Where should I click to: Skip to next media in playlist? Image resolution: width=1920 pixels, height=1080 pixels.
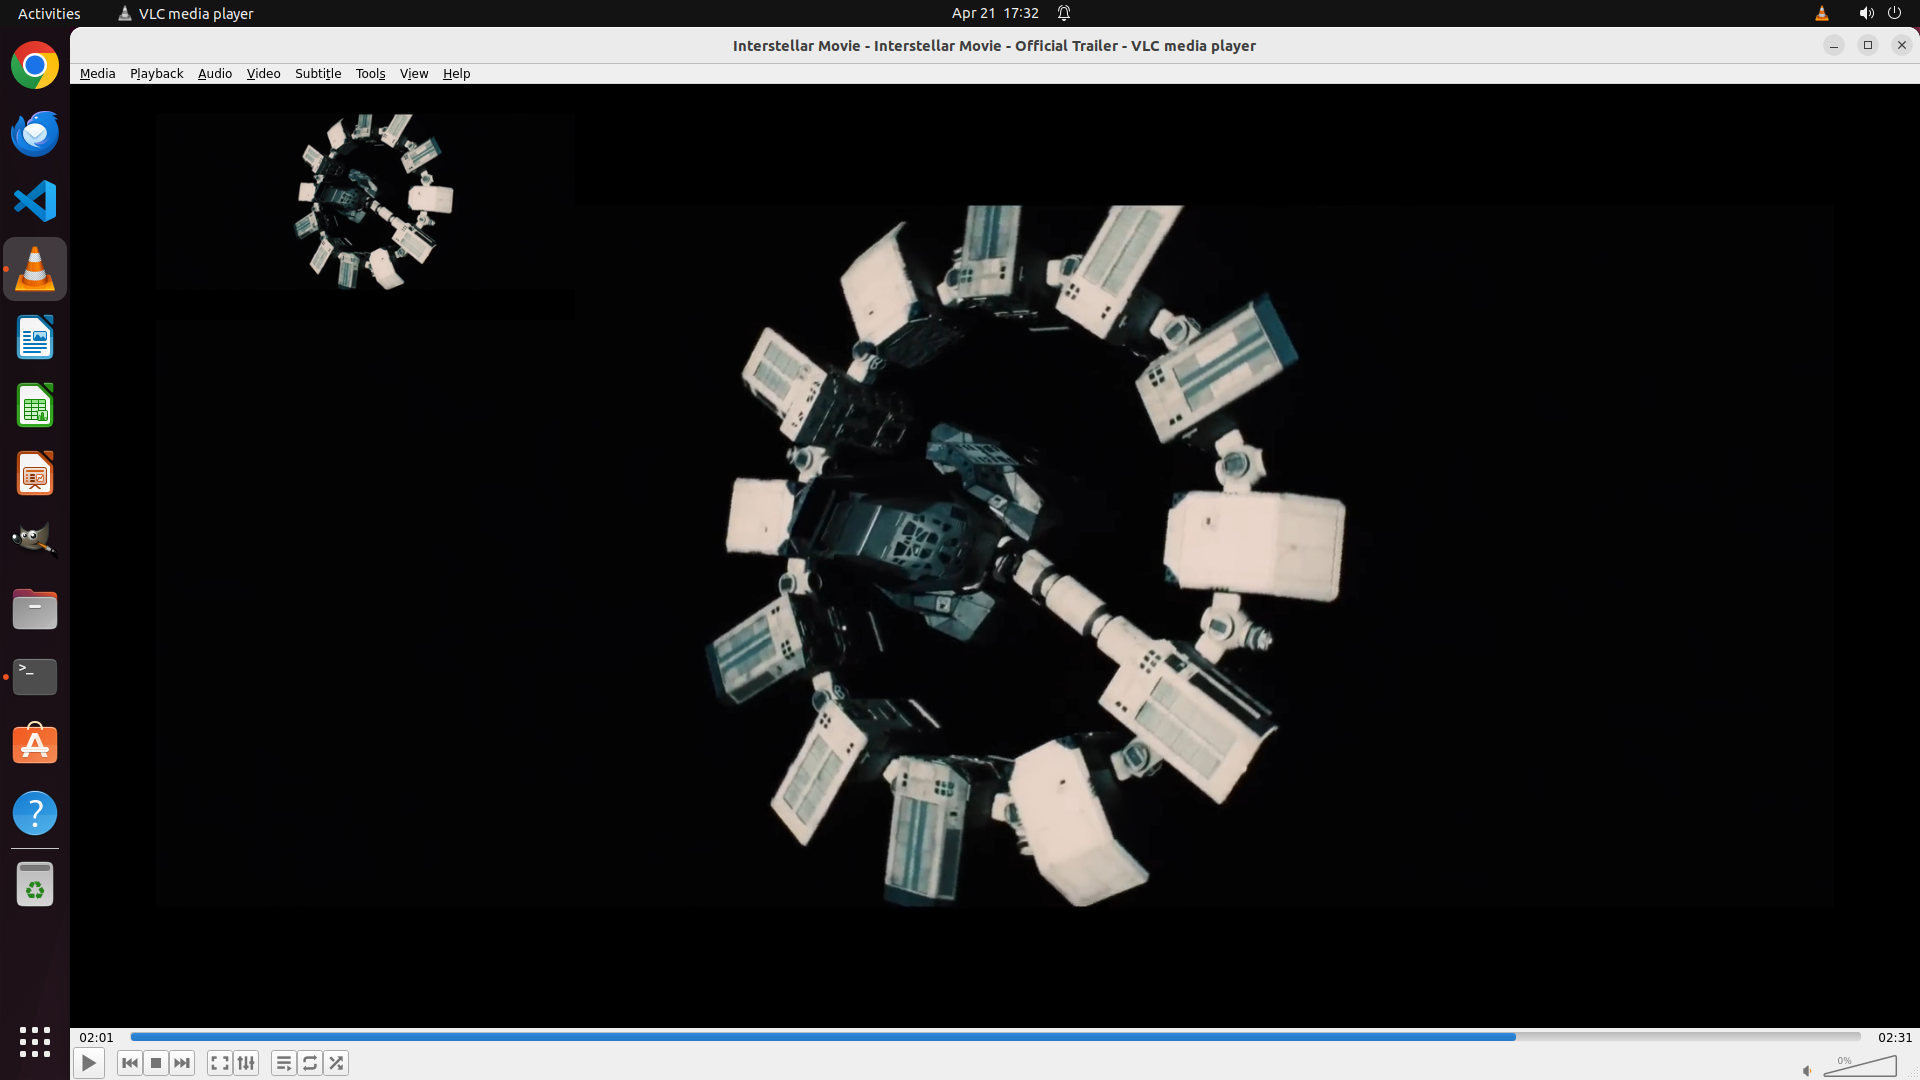(182, 1063)
